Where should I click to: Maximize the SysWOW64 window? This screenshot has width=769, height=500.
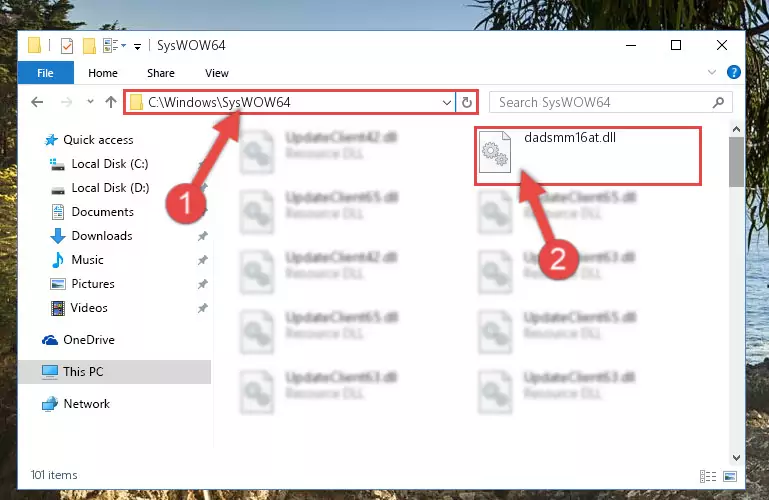tap(676, 46)
